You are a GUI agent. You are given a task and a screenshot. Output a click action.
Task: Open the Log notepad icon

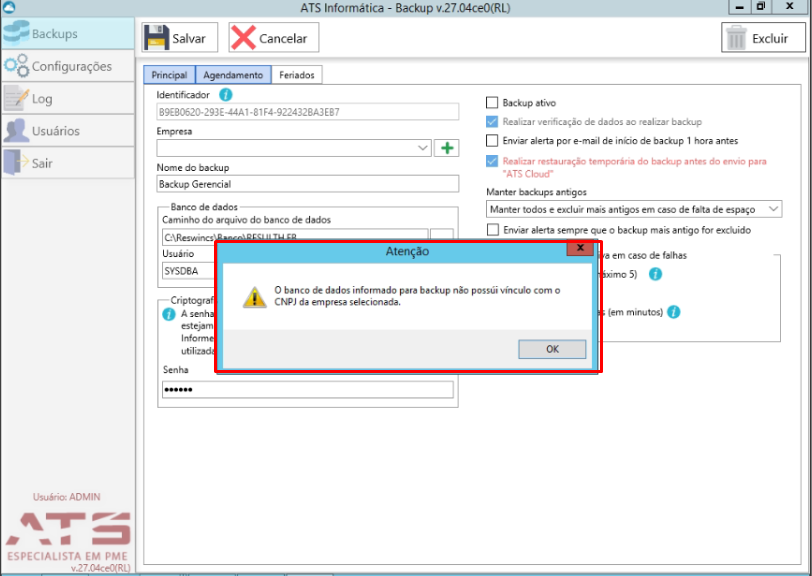(x=16, y=98)
